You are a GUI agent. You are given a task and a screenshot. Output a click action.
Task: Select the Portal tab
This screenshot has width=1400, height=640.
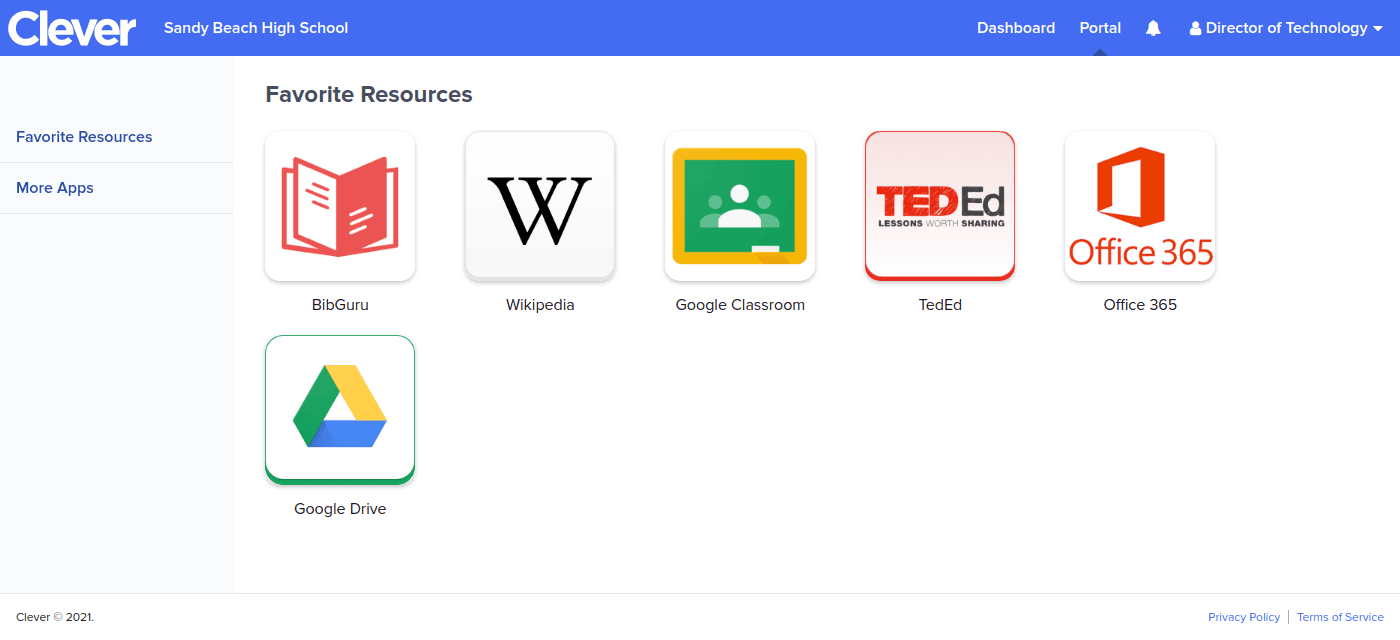pyautogui.click(x=1100, y=28)
